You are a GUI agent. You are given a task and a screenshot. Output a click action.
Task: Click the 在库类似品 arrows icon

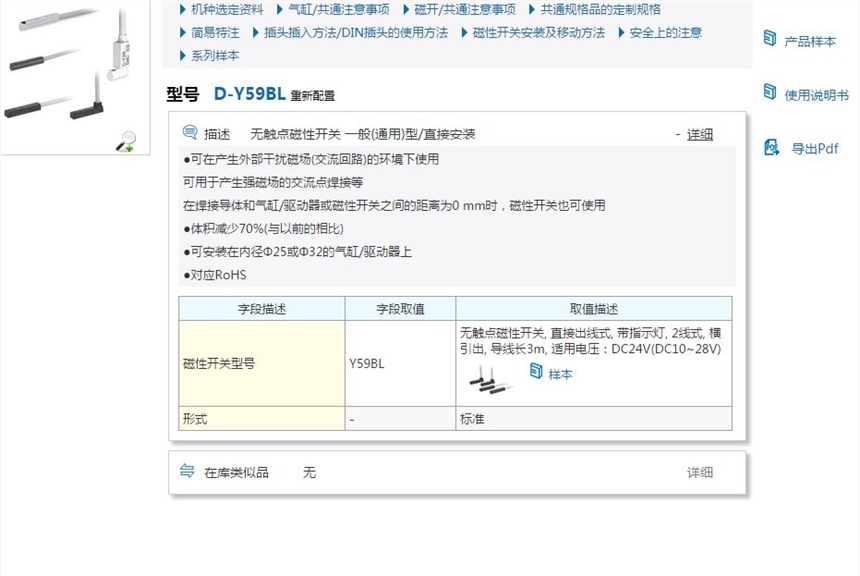coord(187,471)
